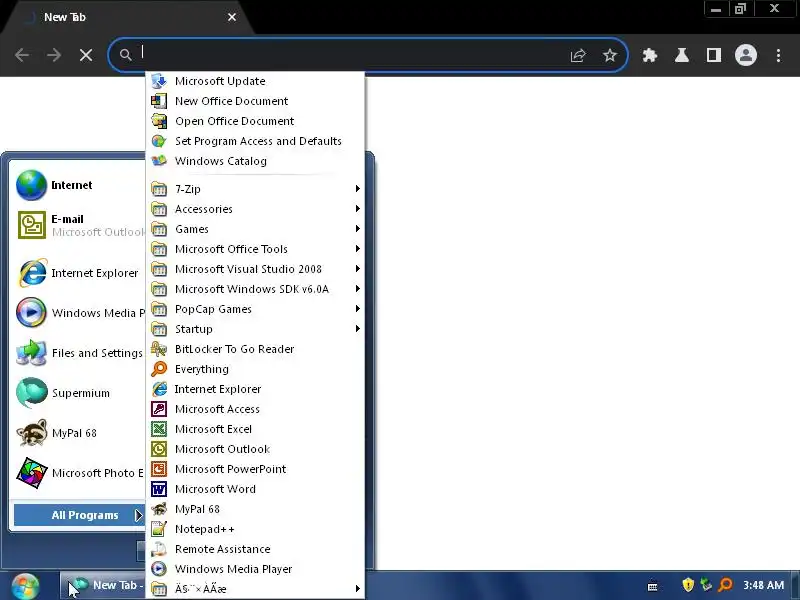Bookmark this tab with the star icon
800x600 pixels.
[x=610, y=55]
